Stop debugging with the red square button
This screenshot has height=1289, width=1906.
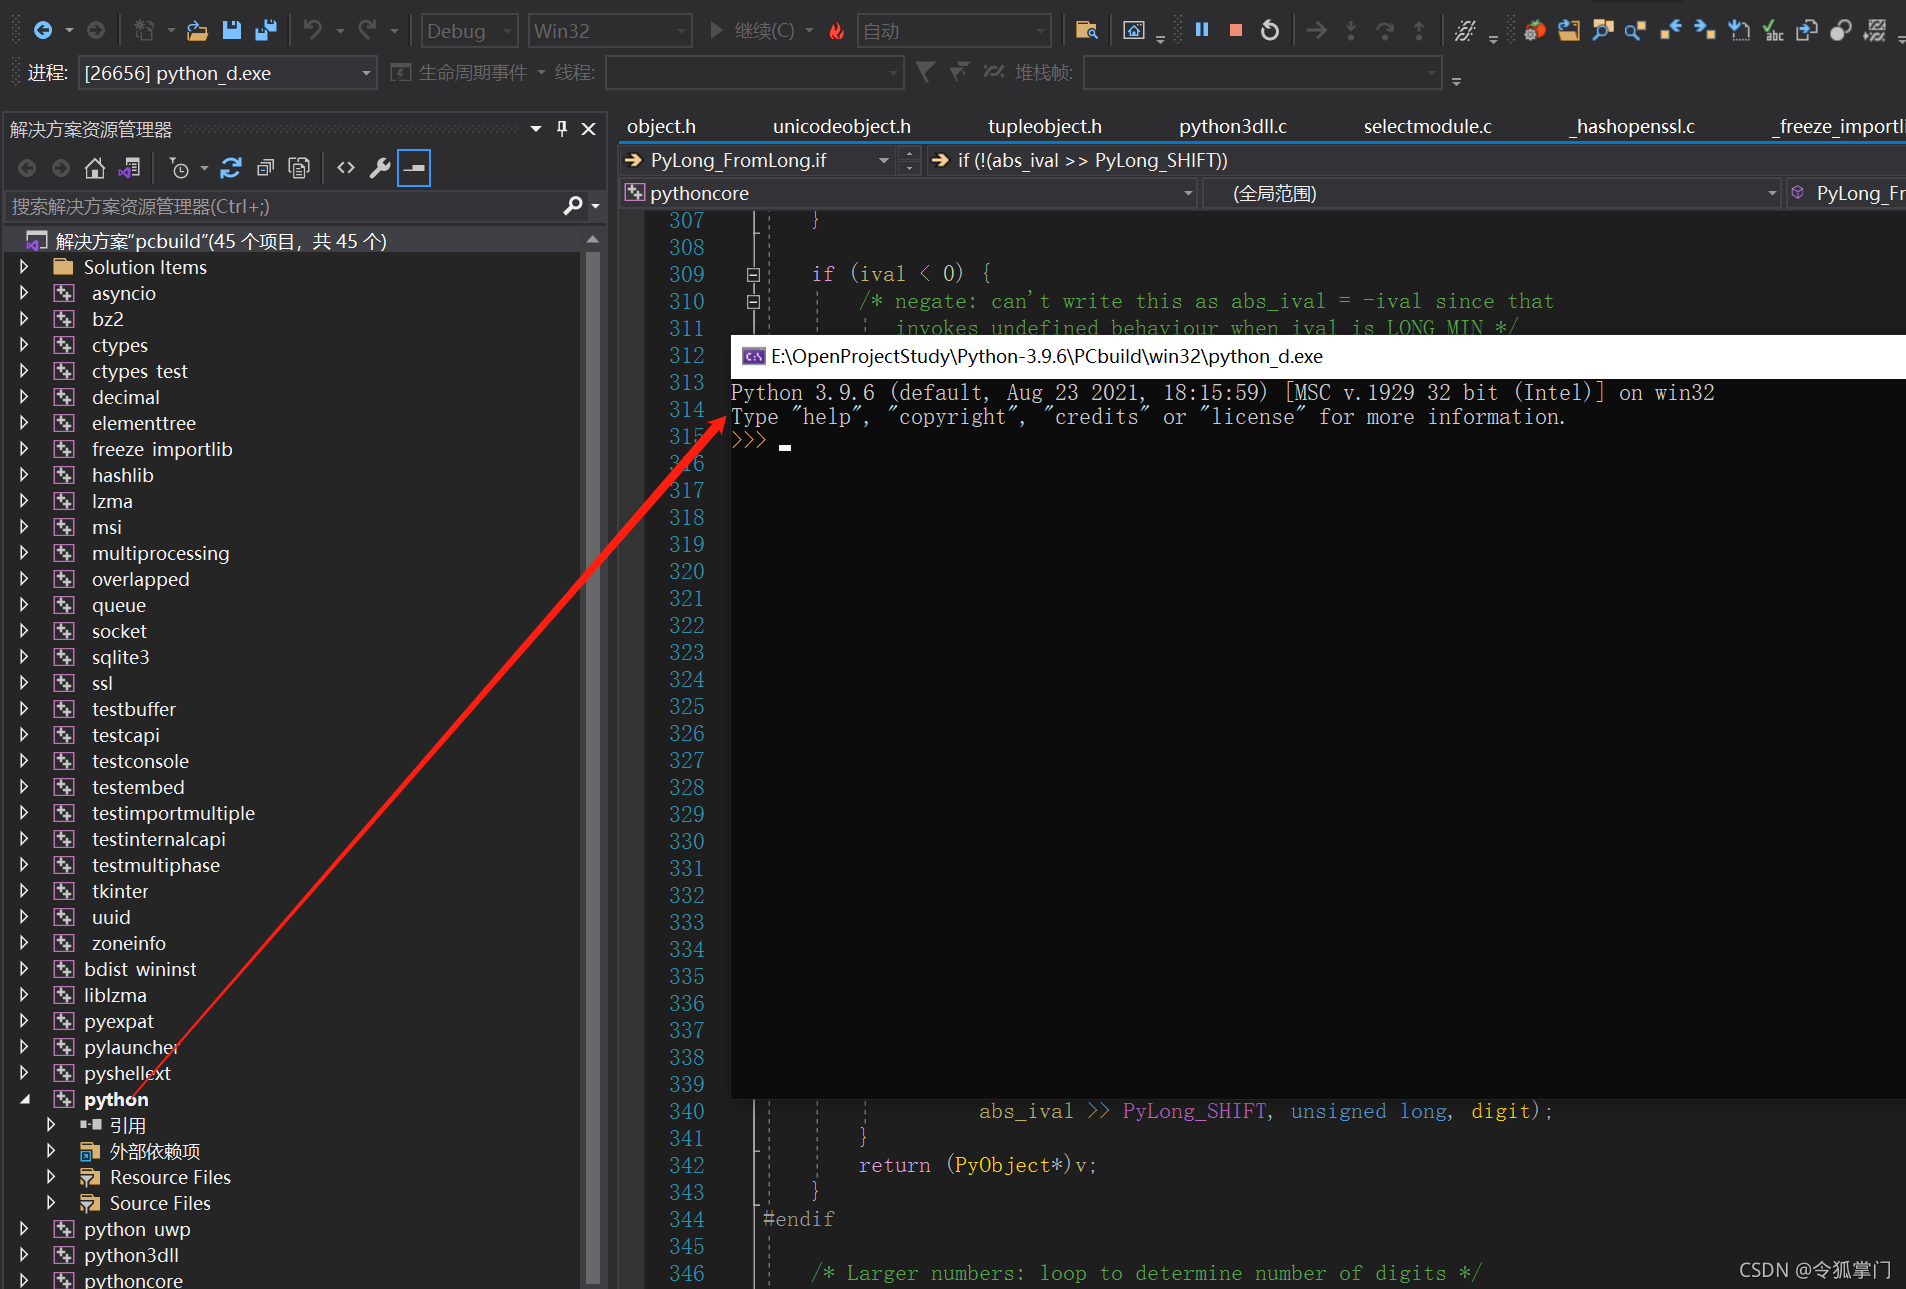(x=1236, y=30)
